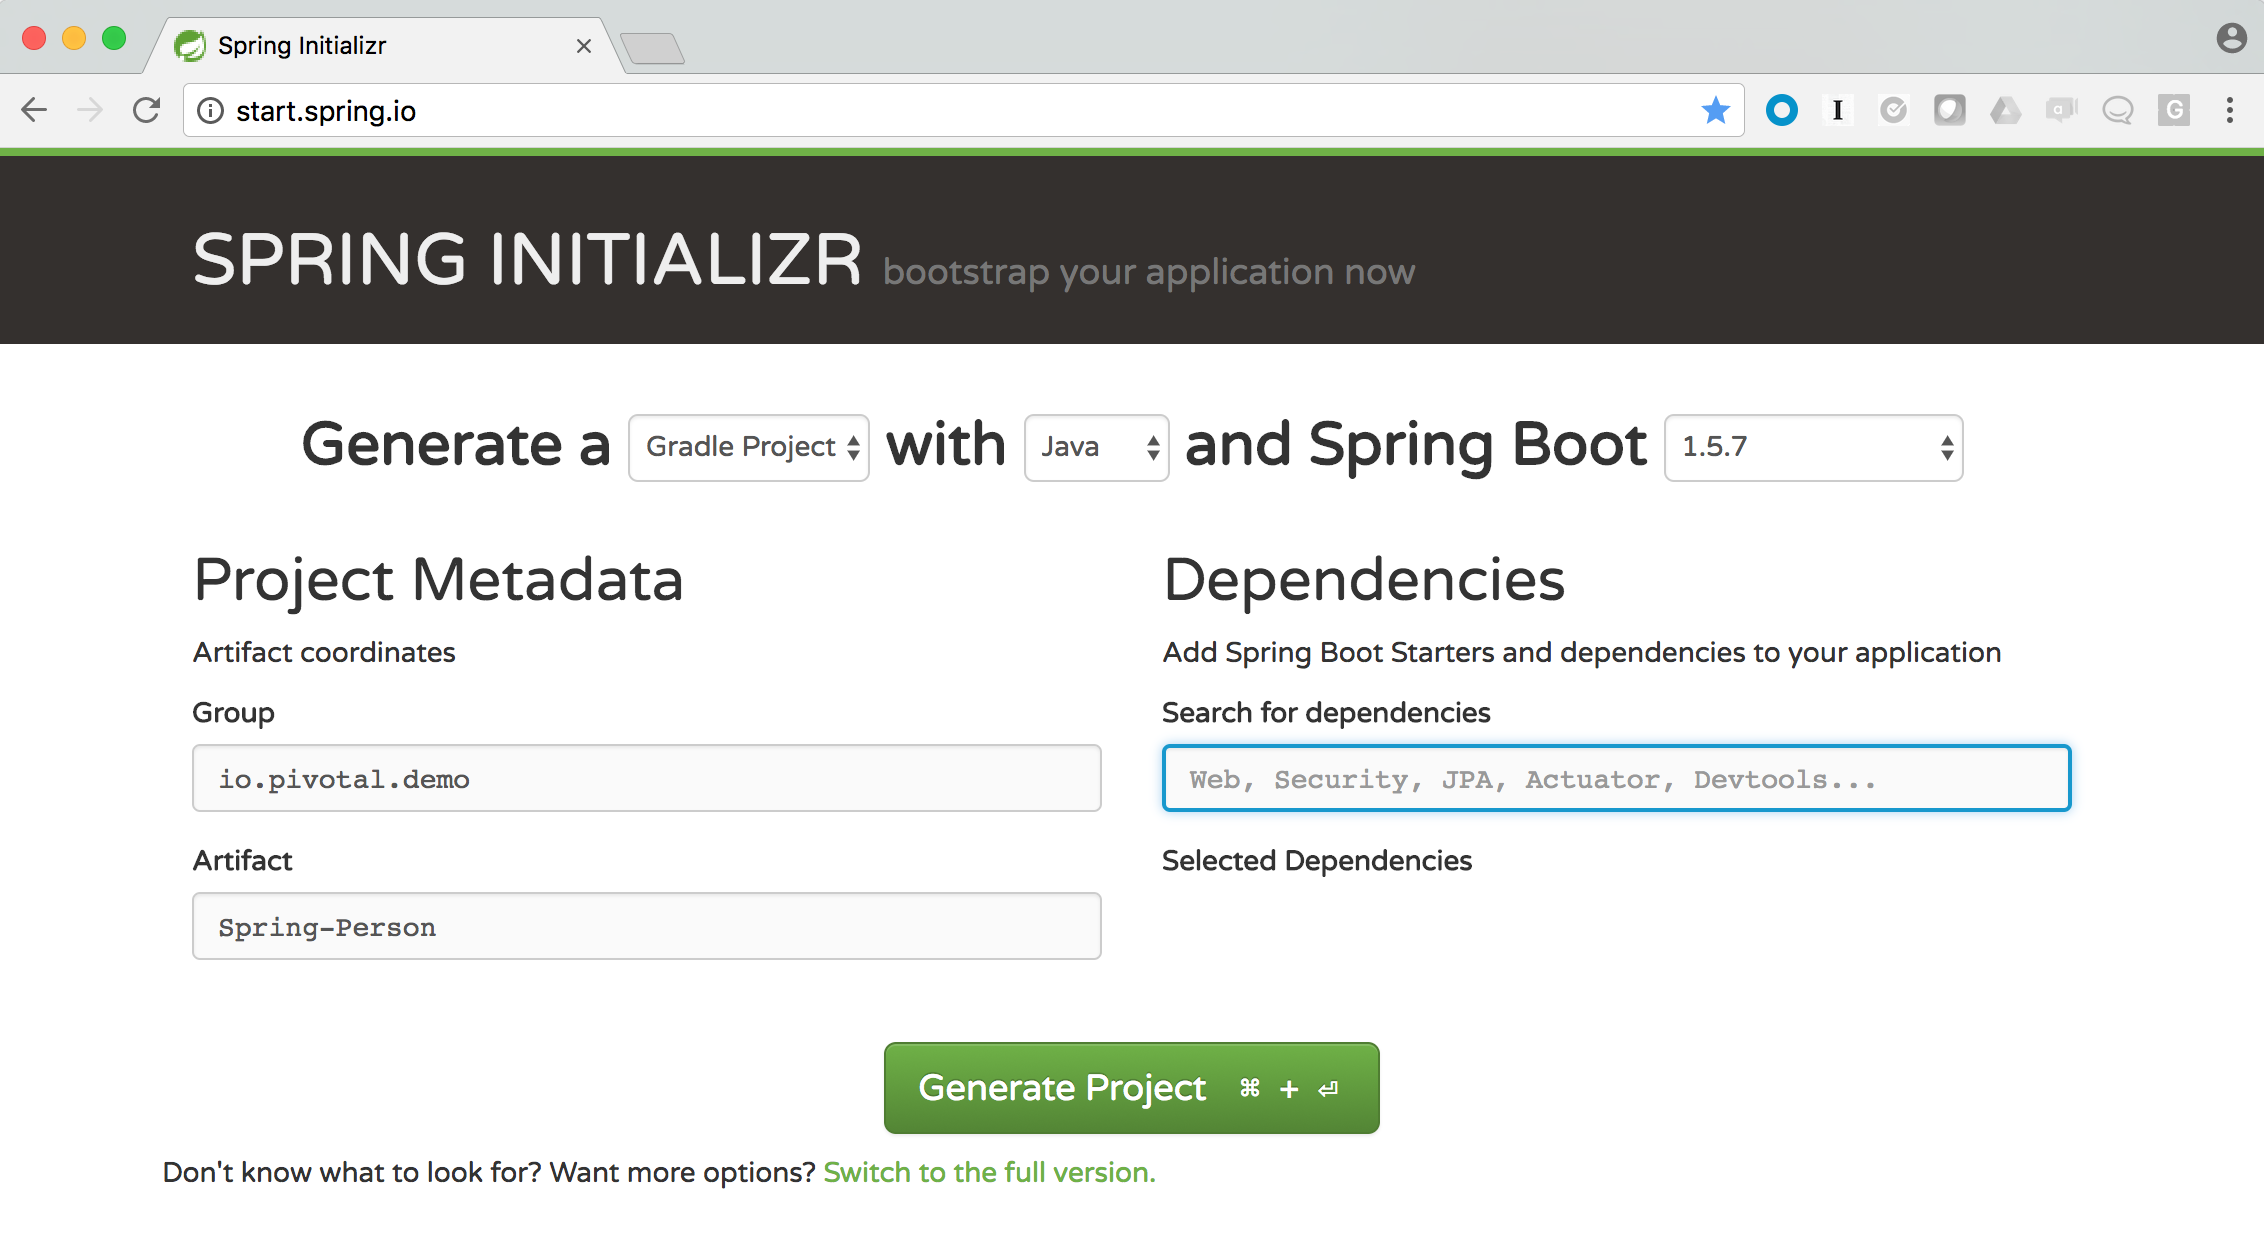Open the blue circle browser extension
Viewport: 2264px width, 1248px height.
(1782, 110)
